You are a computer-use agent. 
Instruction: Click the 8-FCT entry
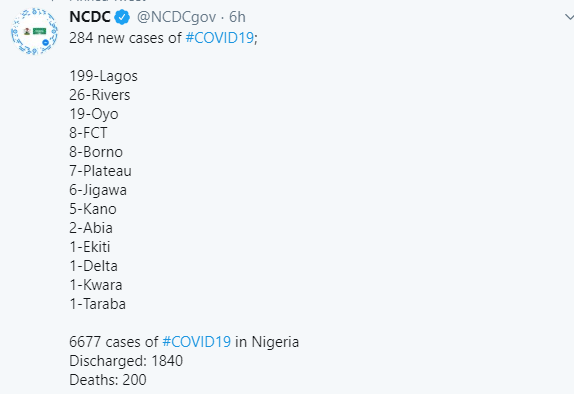click(88, 133)
